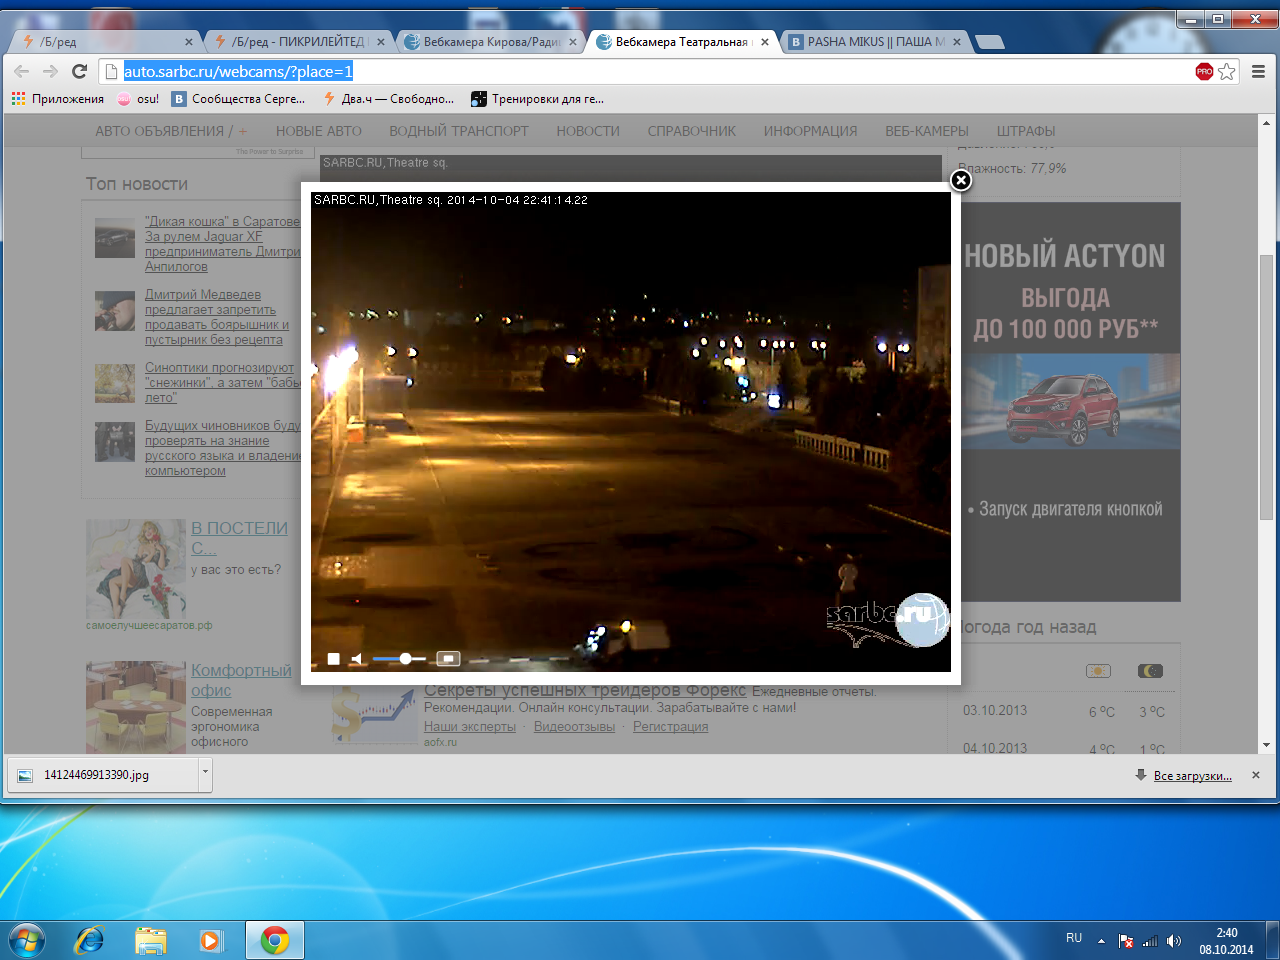Close the PASHA MIKUS tab
The height and width of the screenshot is (960, 1280).
click(957, 42)
